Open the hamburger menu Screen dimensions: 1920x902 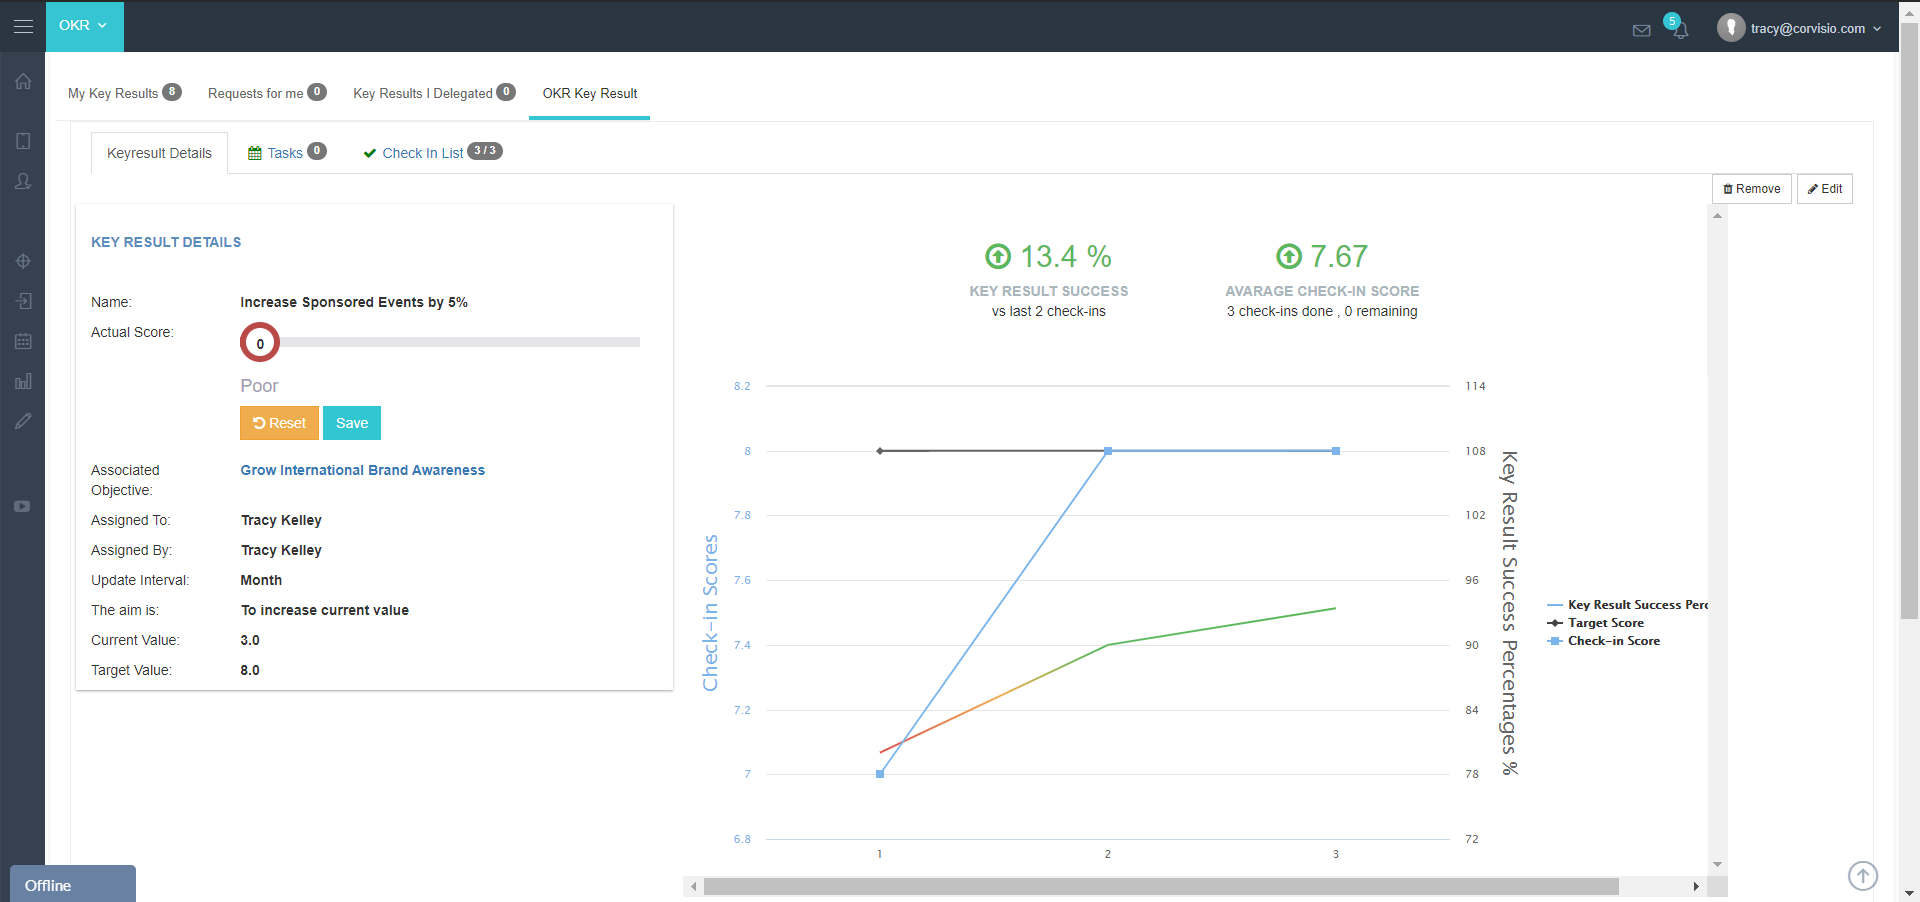click(23, 26)
